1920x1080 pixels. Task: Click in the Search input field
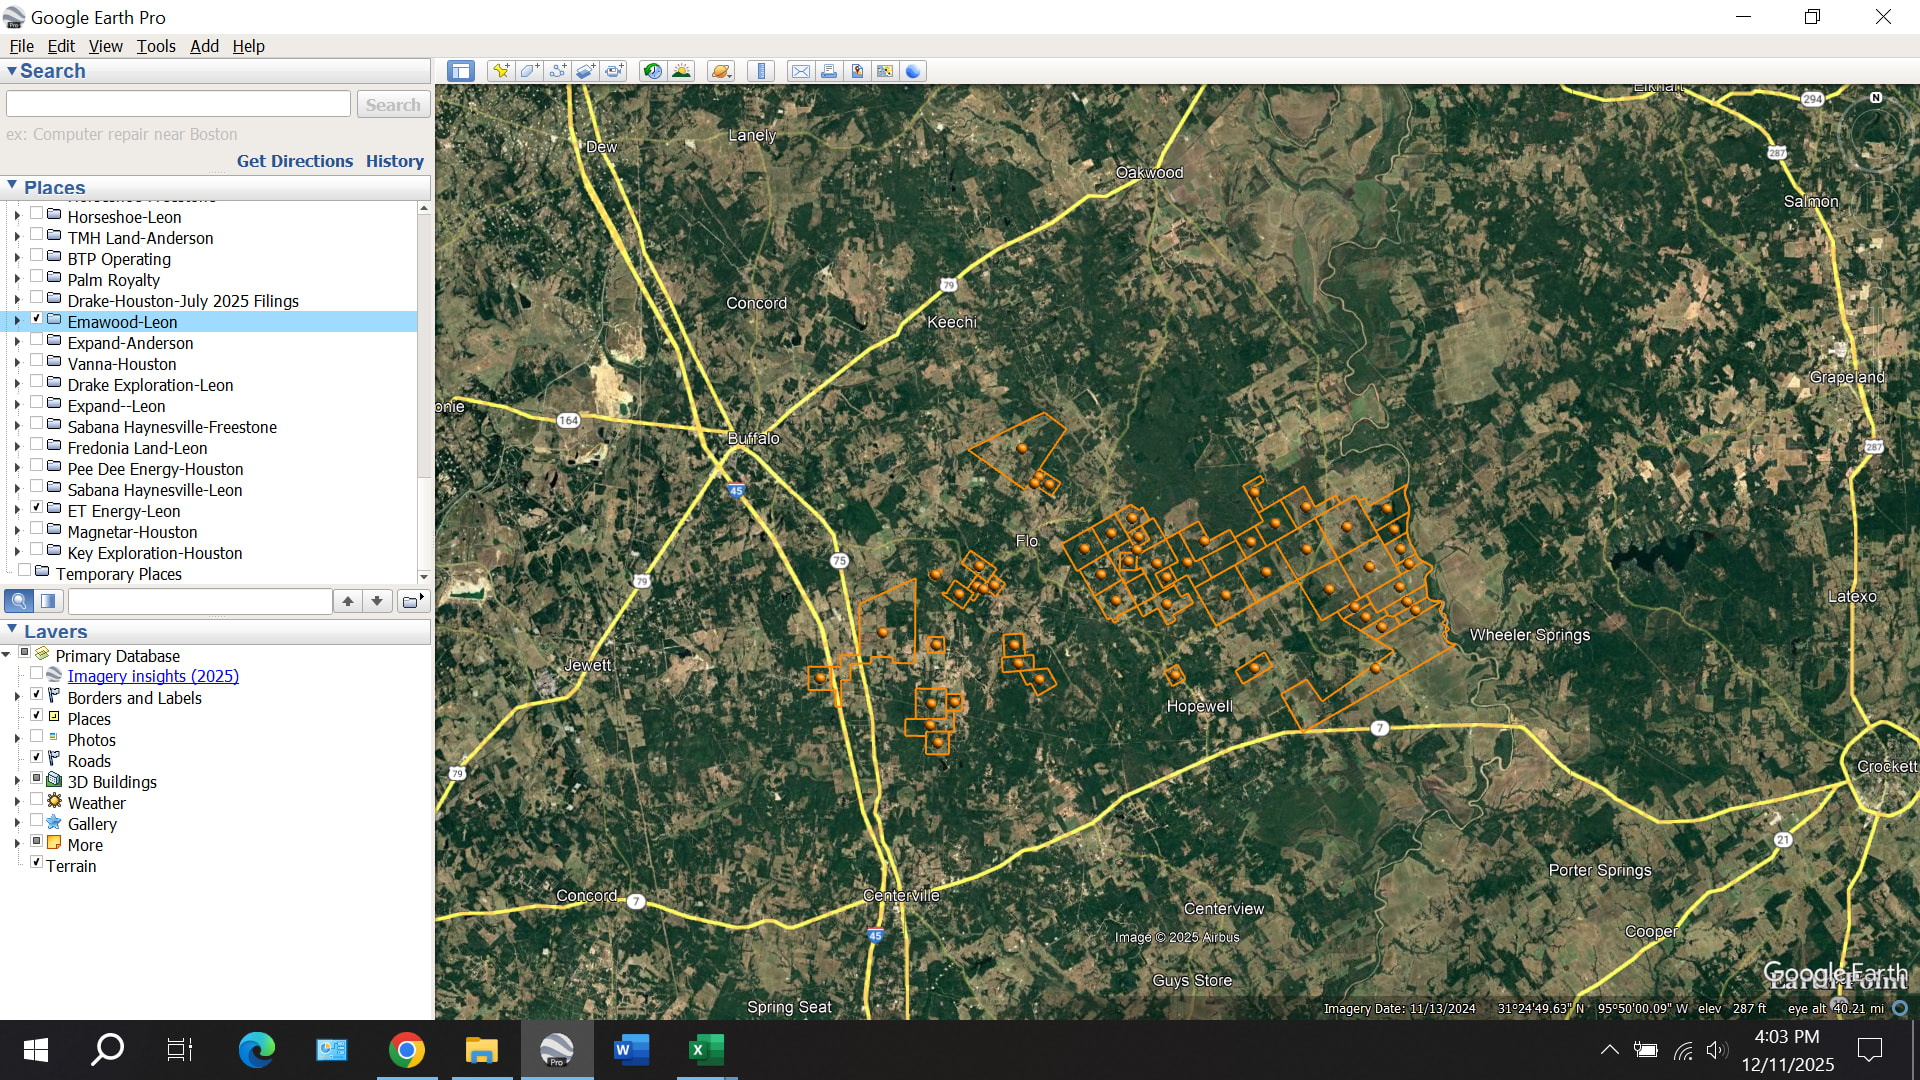pyautogui.click(x=178, y=104)
